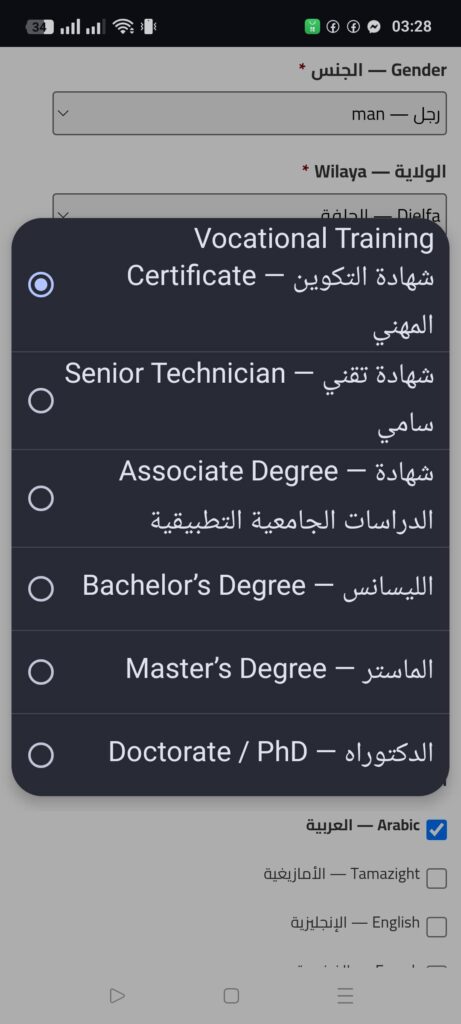
Task: Expand the Wilaya dropdown showing Djelfa
Action: pyautogui.click(x=249, y=206)
